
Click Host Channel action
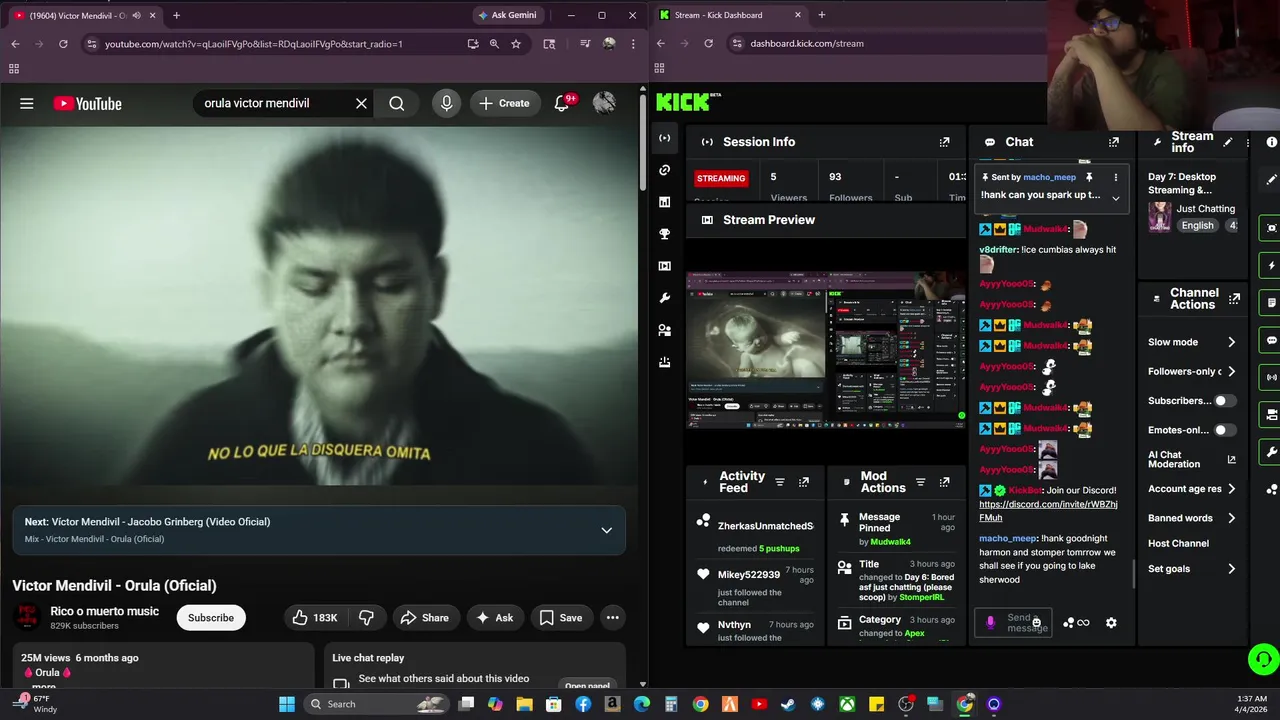[1178, 543]
